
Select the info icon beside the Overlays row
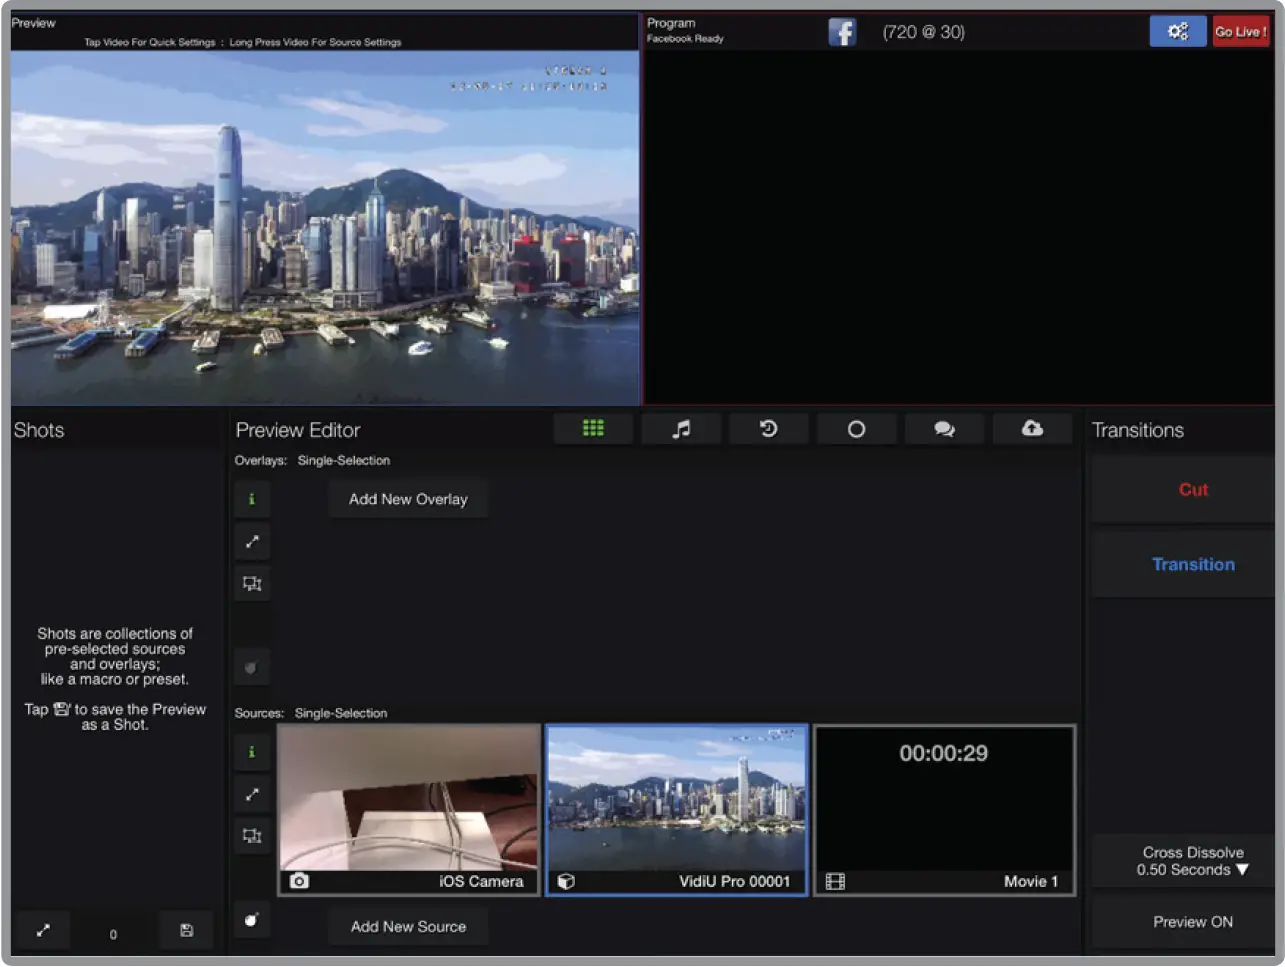[x=251, y=498]
